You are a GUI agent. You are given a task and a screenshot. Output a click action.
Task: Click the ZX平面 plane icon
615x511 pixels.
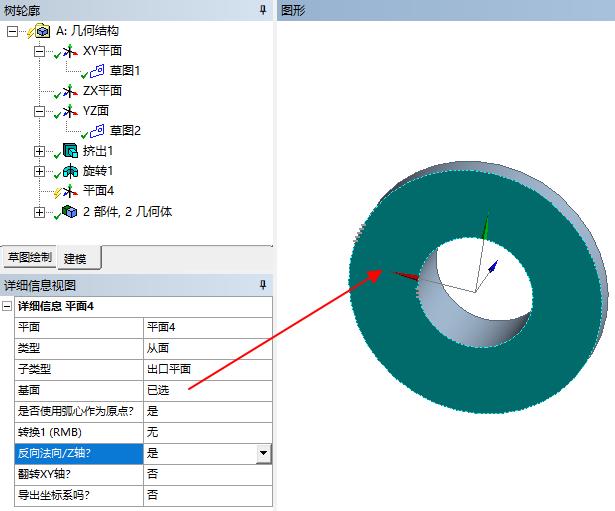pyautogui.click(x=69, y=91)
